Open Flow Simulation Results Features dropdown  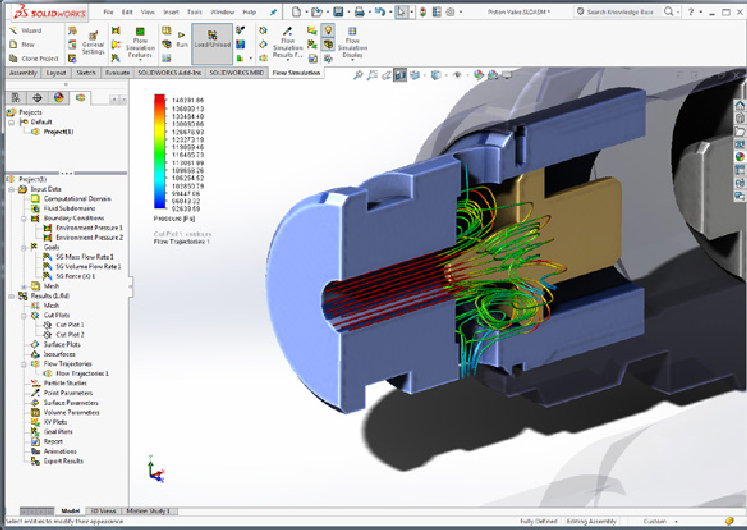[x=288, y=44]
